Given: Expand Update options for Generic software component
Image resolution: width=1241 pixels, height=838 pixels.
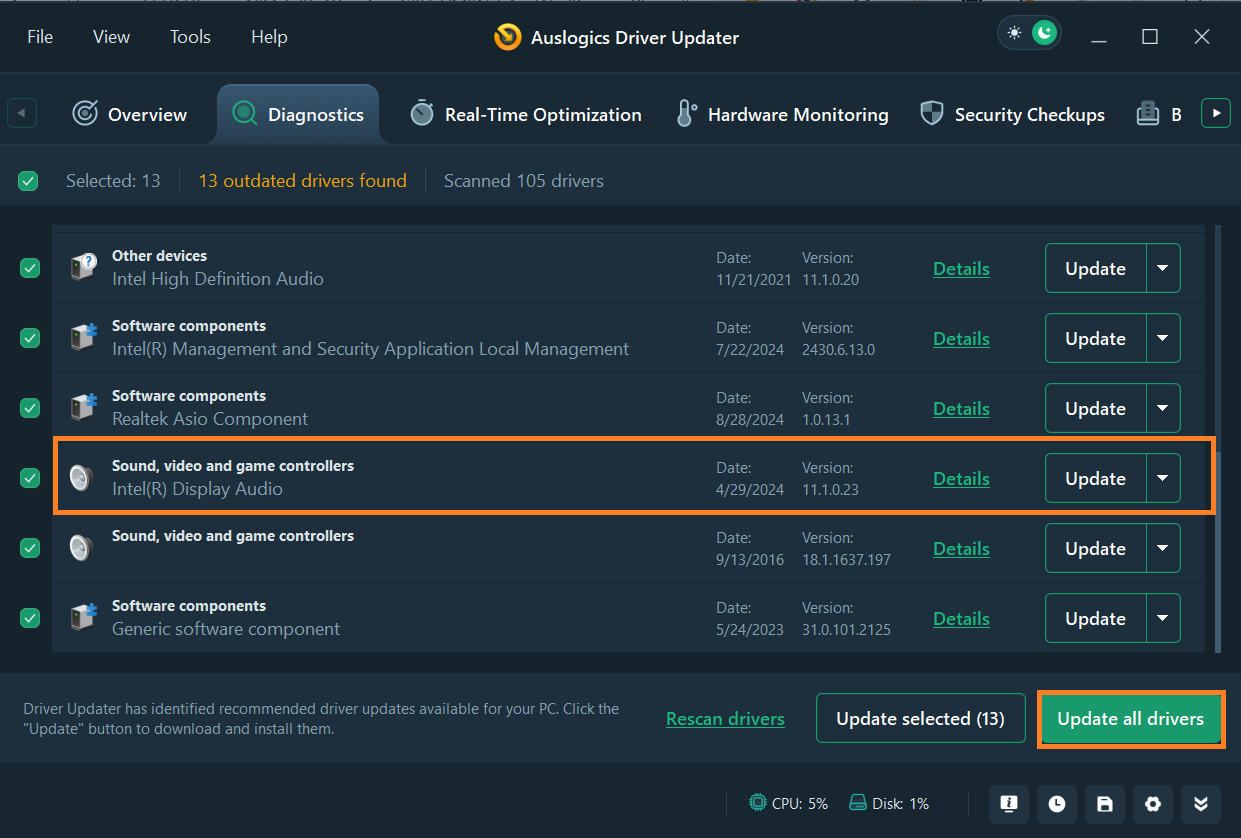Looking at the screenshot, I should click(1162, 618).
